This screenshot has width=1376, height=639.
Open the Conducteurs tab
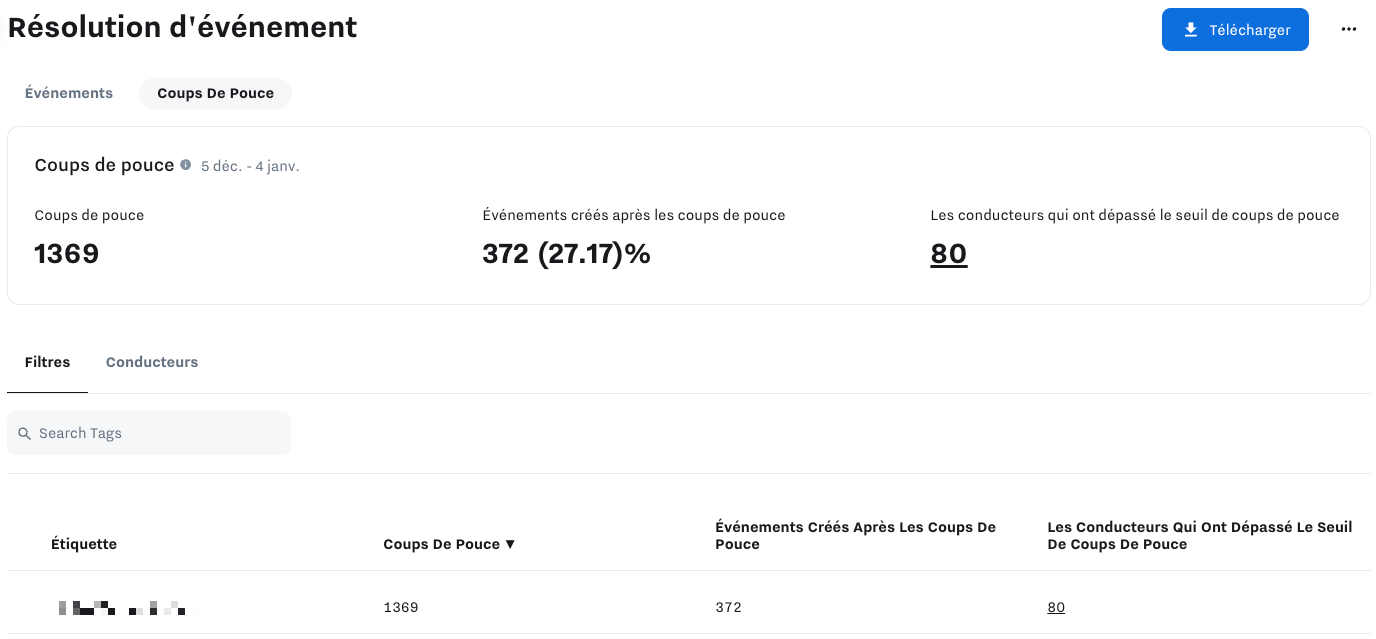152,362
